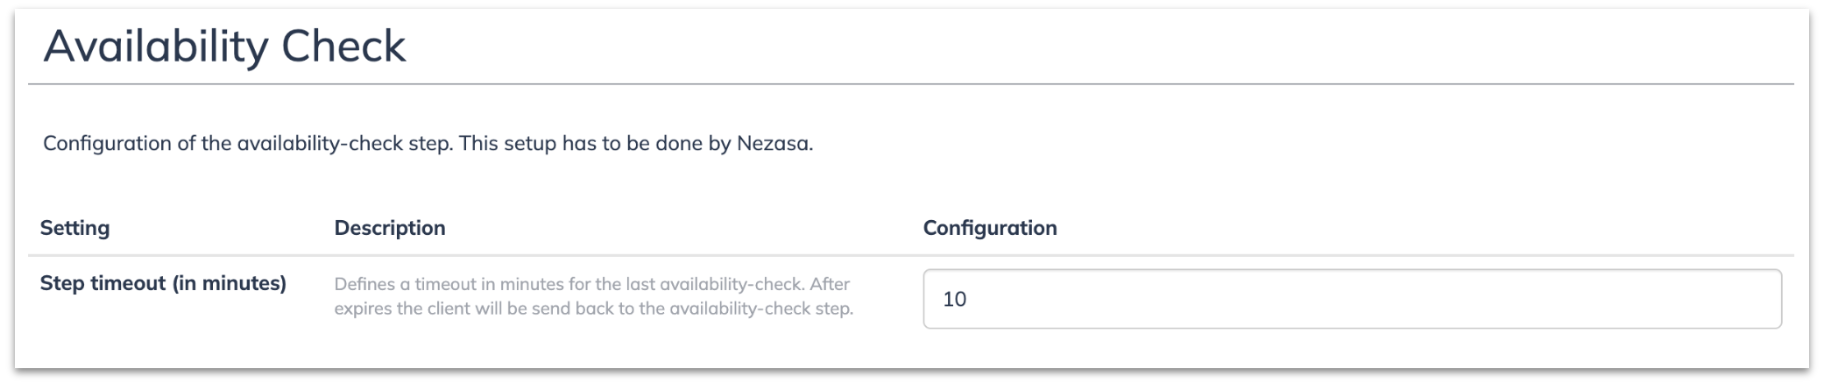Image resolution: width=1826 pixels, height=386 pixels.
Task: Click description line starting with expires the client
Action: click(594, 308)
